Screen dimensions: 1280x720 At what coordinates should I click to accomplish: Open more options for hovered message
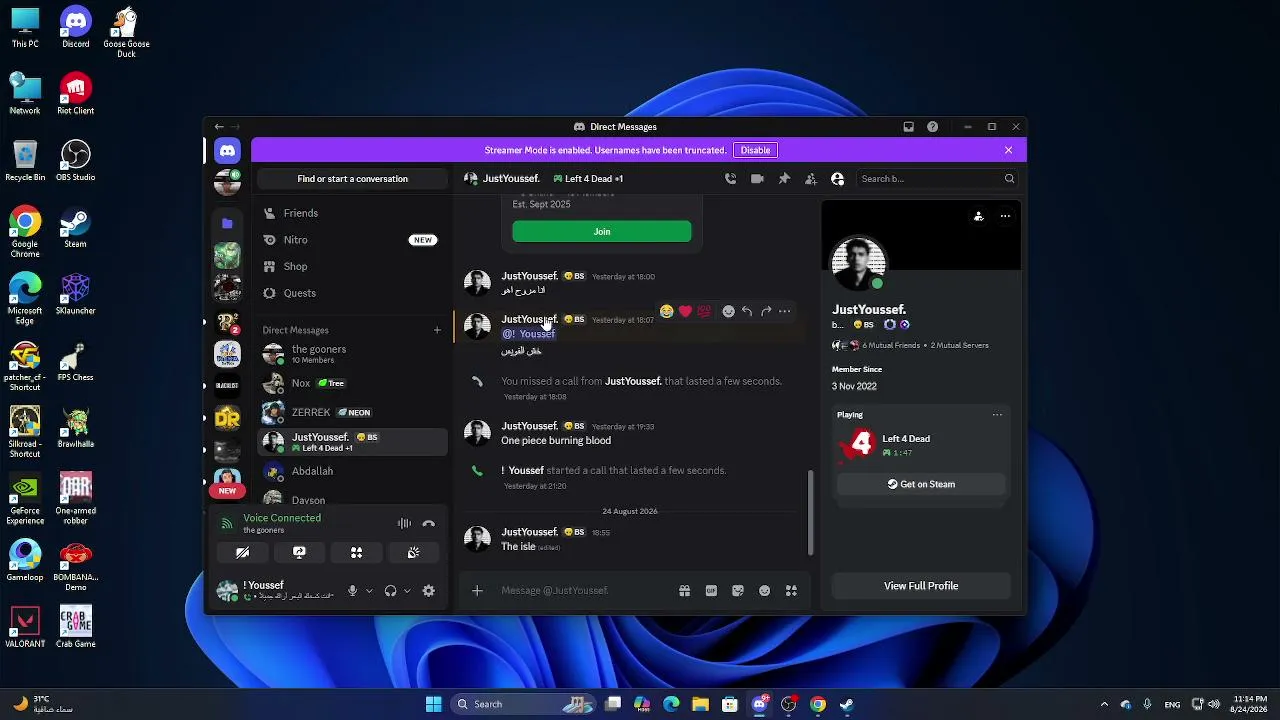(x=785, y=311)
